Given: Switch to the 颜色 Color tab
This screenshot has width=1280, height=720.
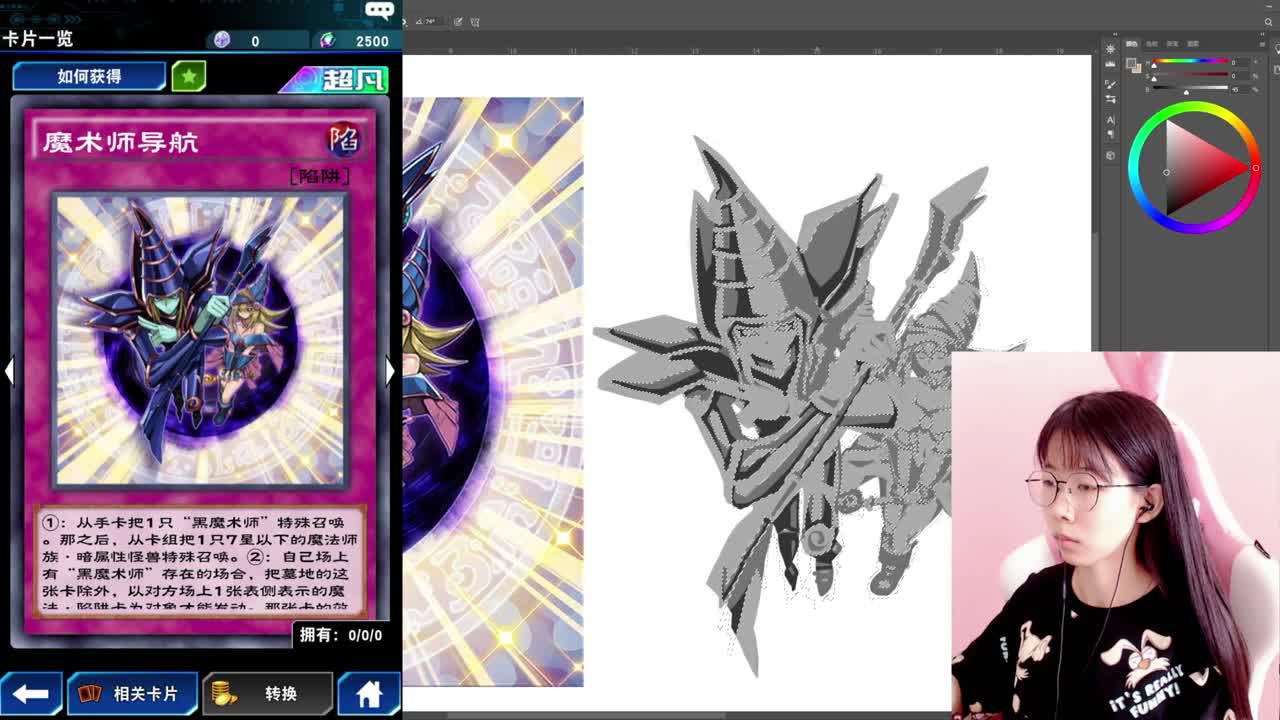Looking at the screenshot, I should point(1132,44).
